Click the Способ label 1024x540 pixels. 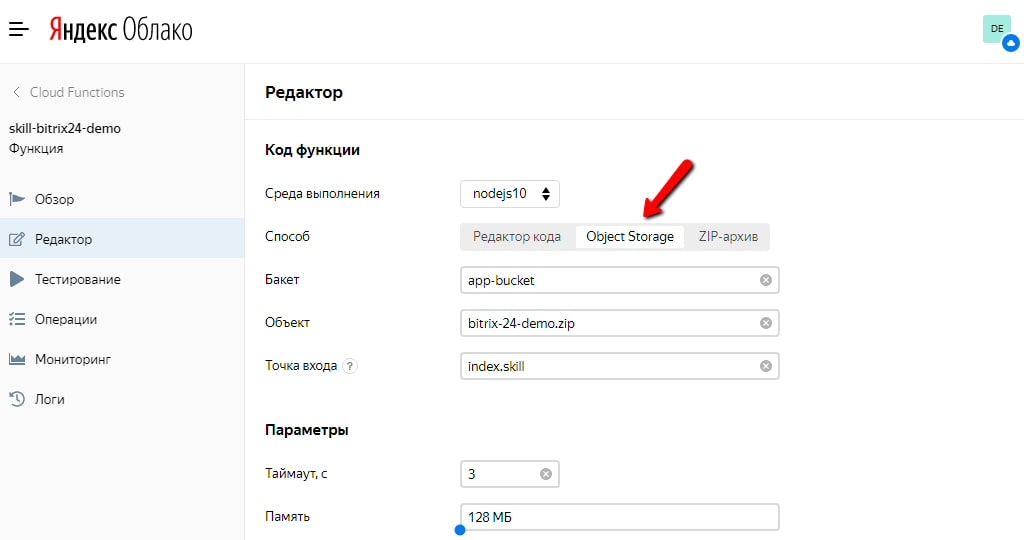pos(287,236)
